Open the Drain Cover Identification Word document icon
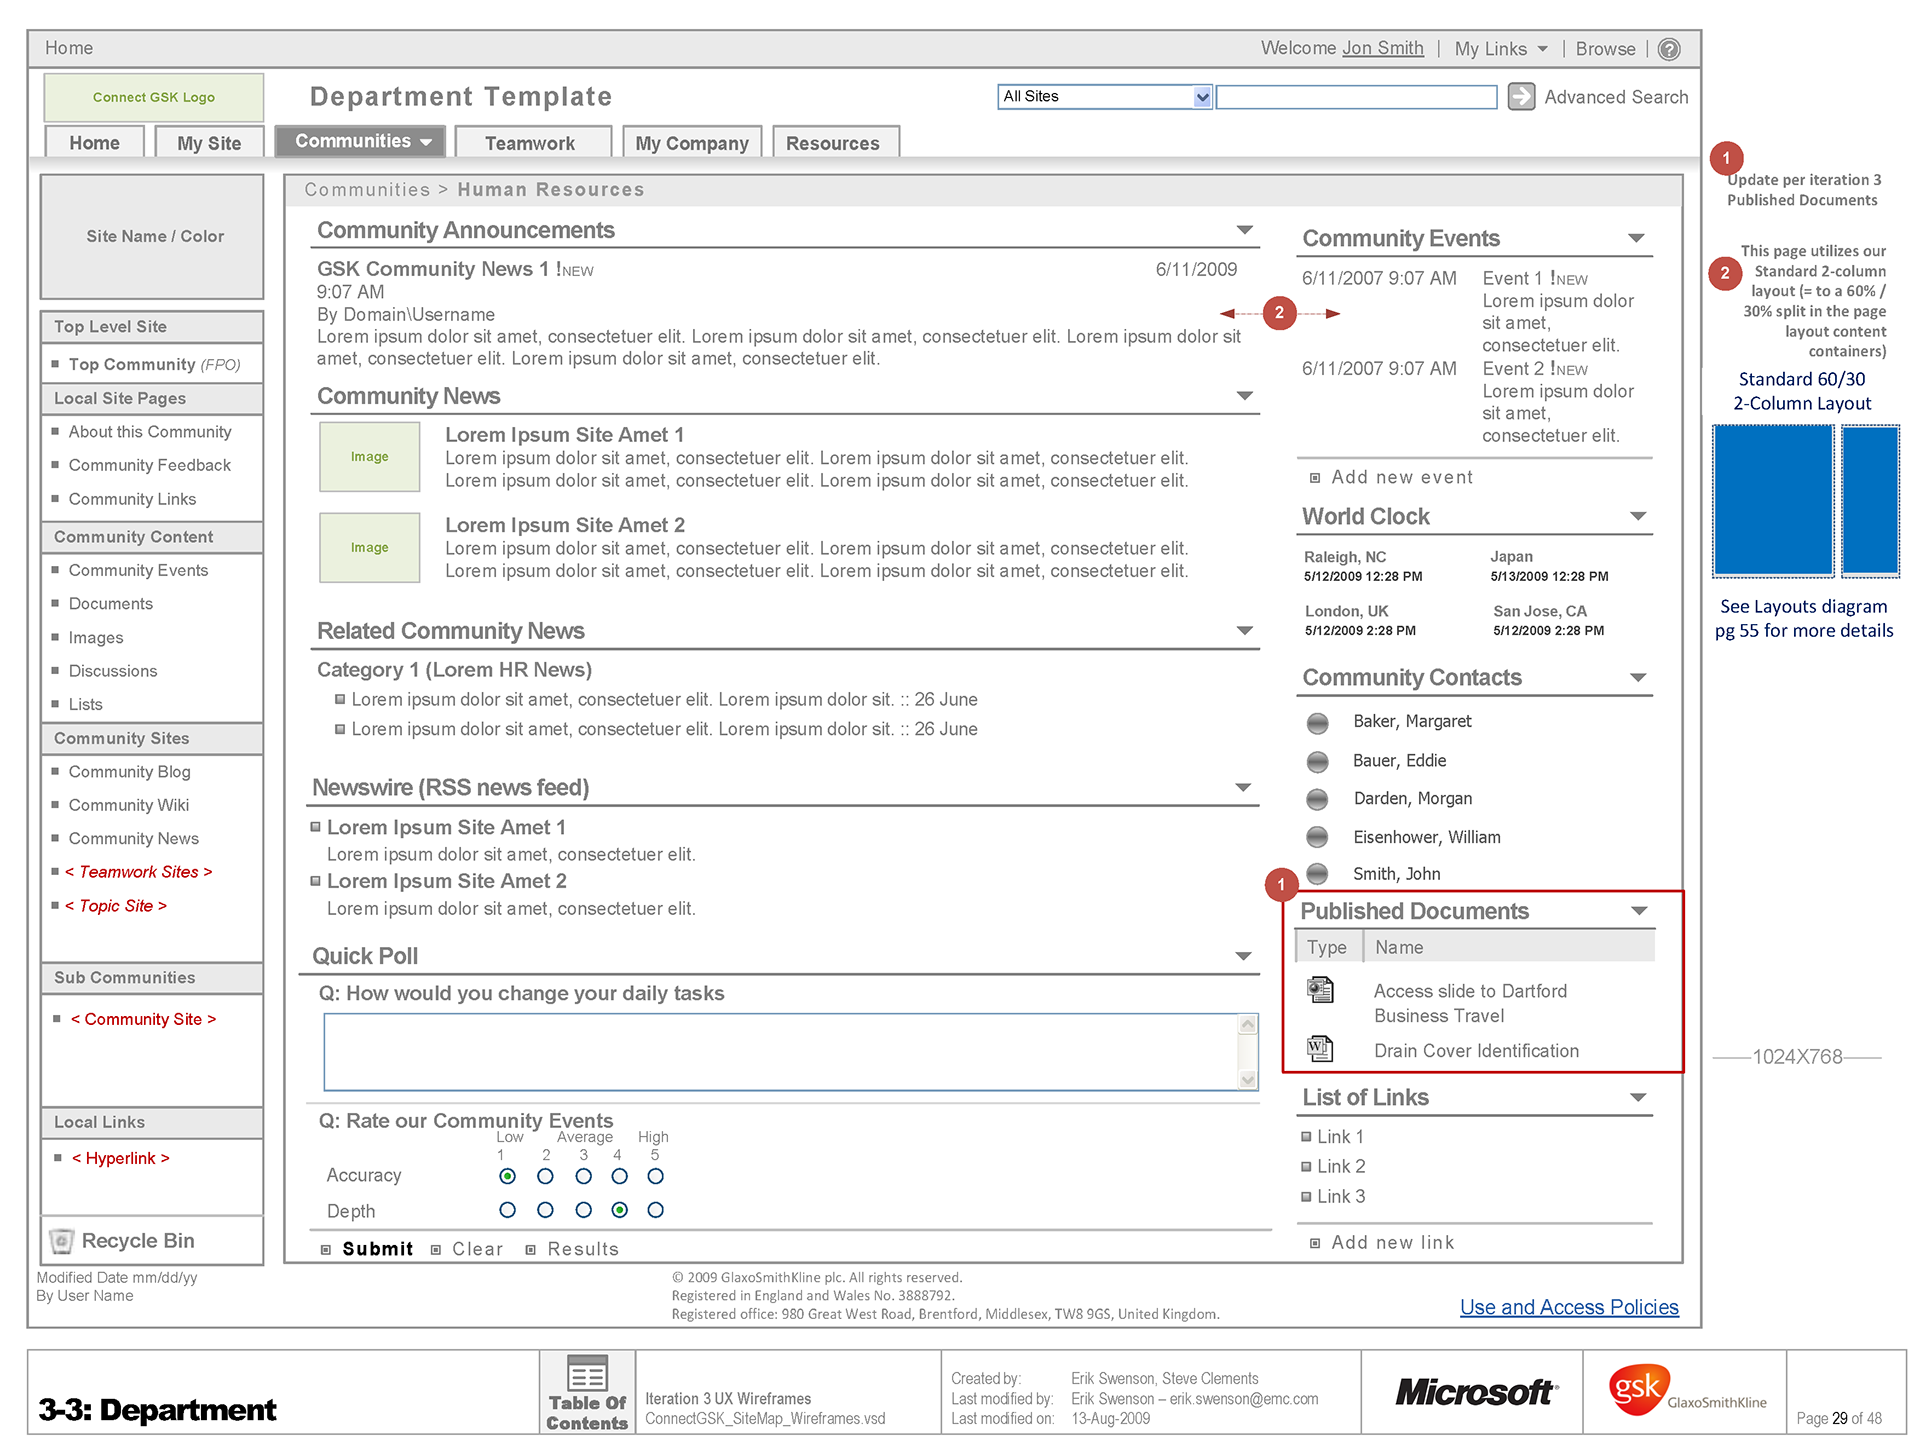 tap(1320, 1049)
